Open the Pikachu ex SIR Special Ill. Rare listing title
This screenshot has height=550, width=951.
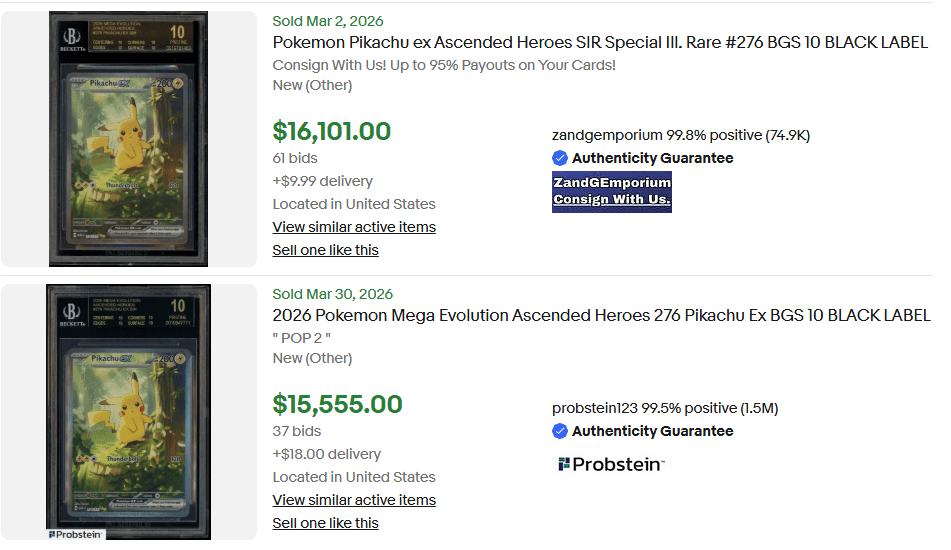click(600, 43)
